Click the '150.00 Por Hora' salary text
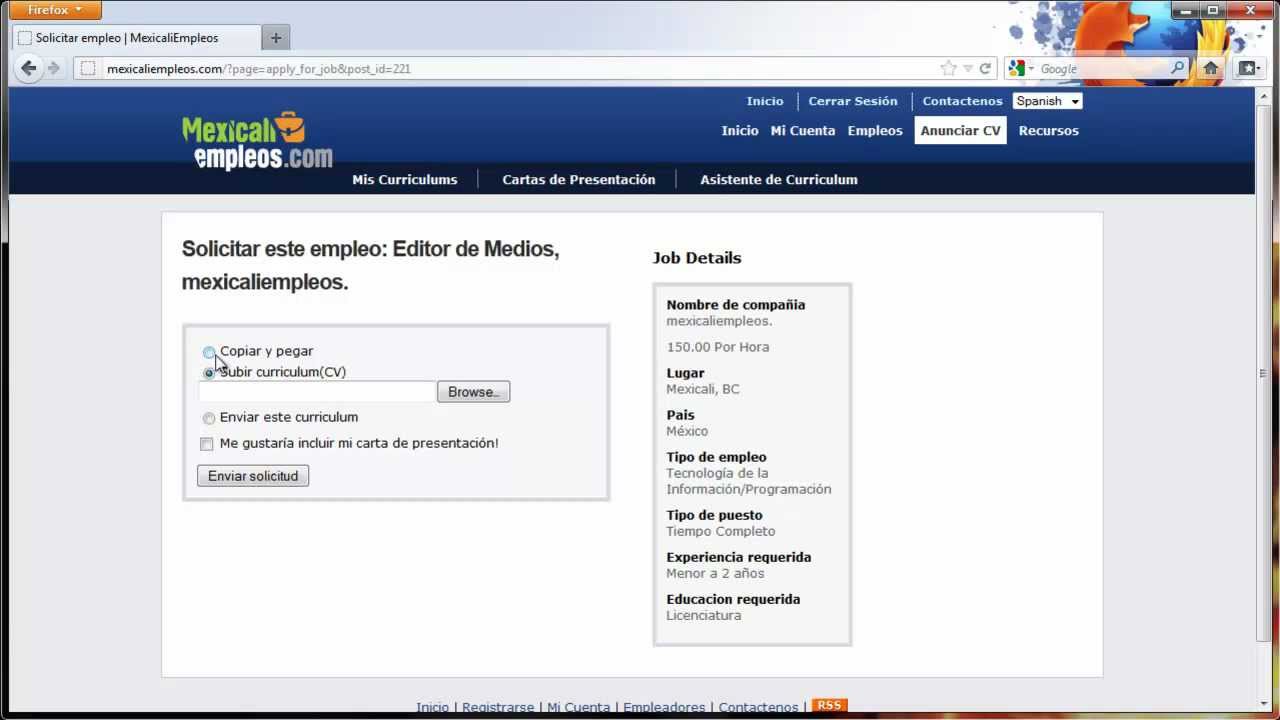The height and width of the screenshot is (720, 1280). pos(718,347)
